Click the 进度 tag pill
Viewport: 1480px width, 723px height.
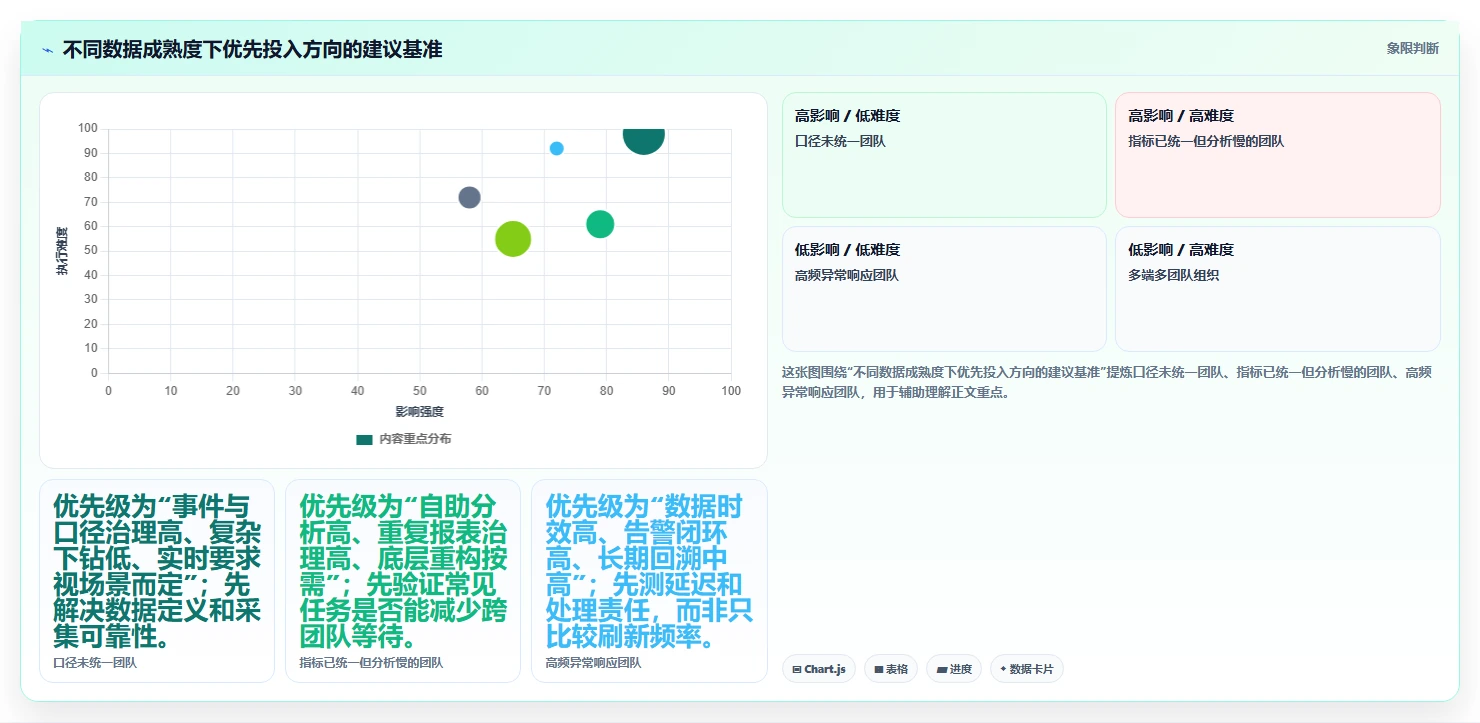pyautogui.click(x=954, y=669)
